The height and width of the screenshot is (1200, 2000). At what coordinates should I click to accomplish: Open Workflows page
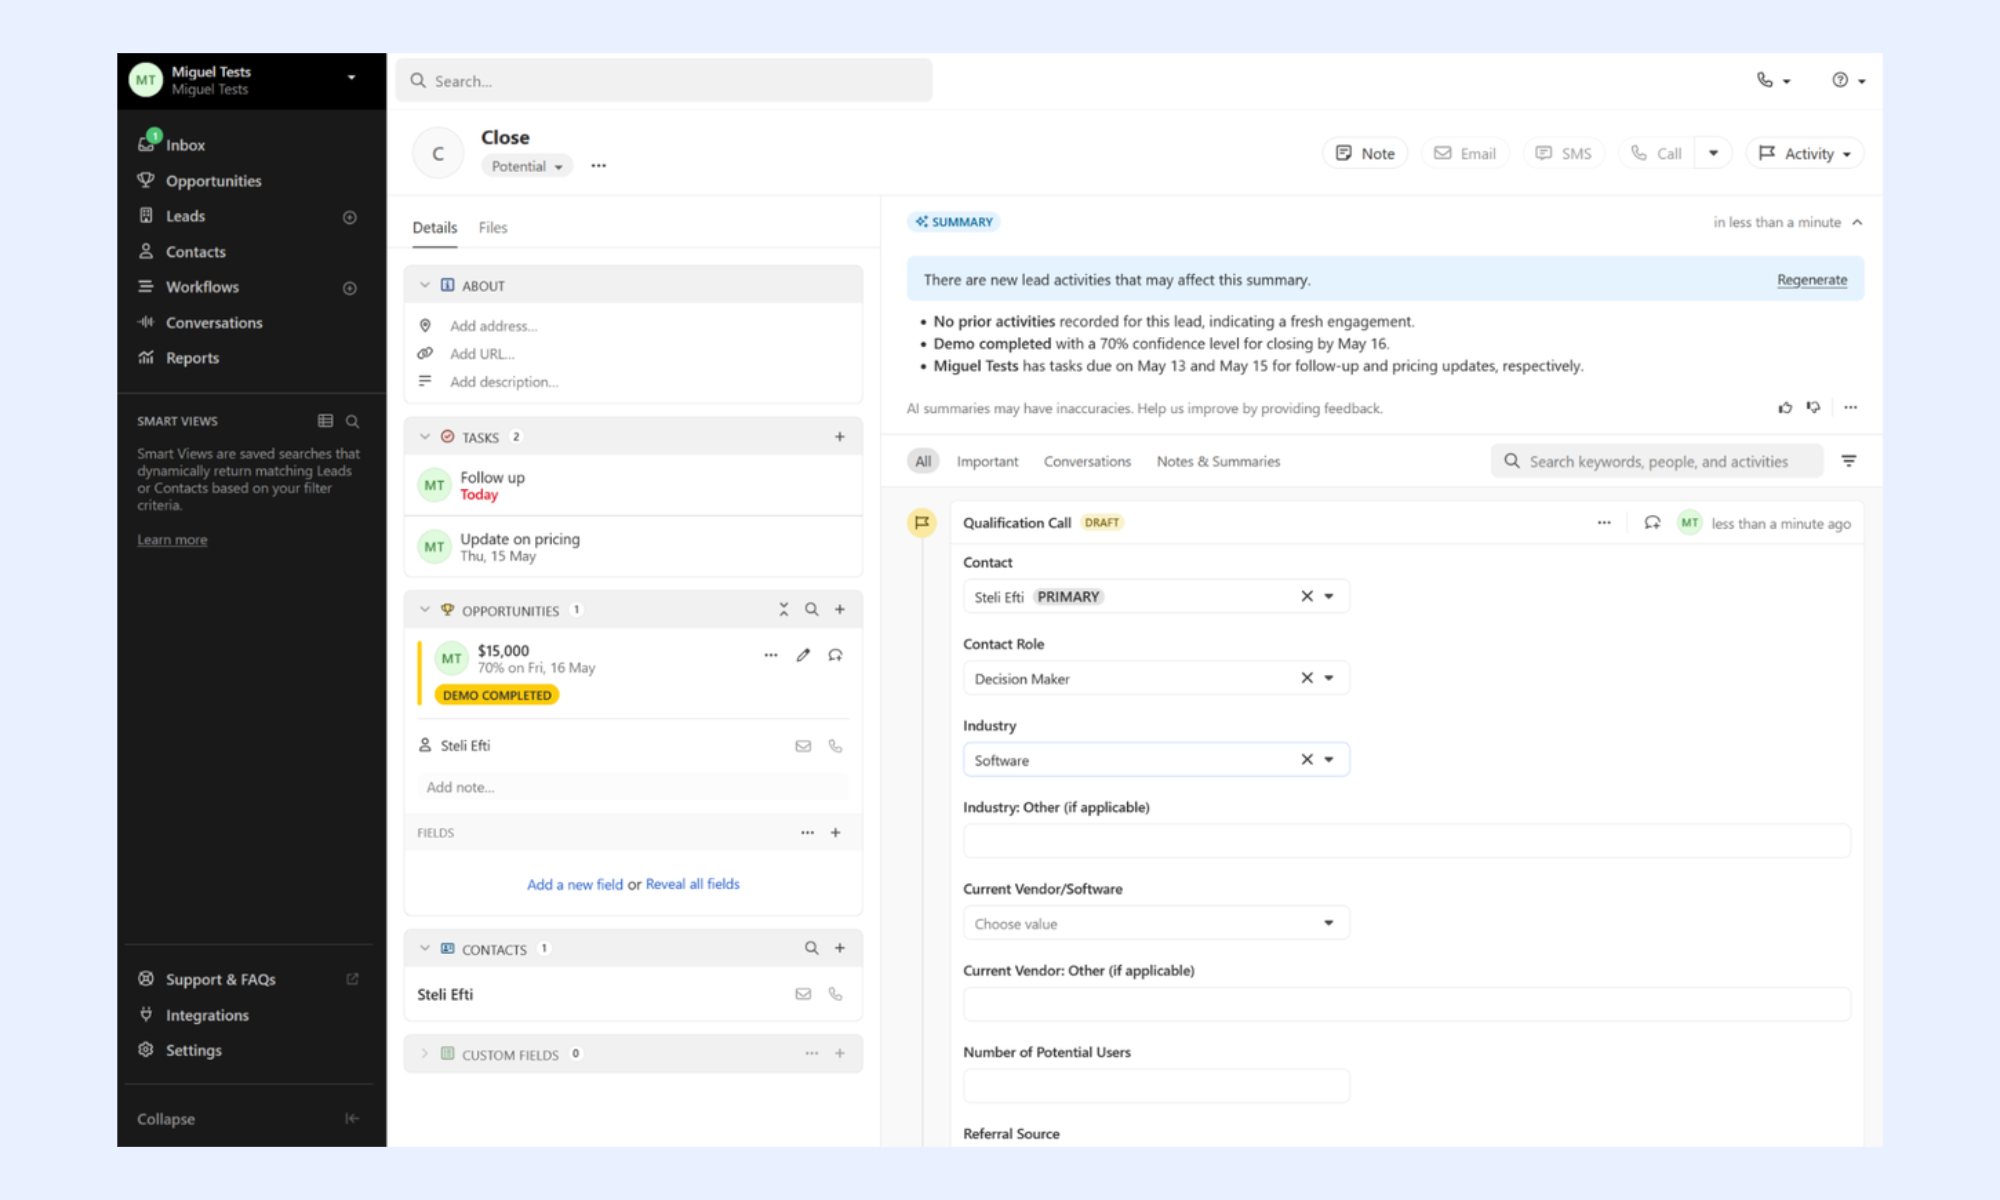click(202, 287)
